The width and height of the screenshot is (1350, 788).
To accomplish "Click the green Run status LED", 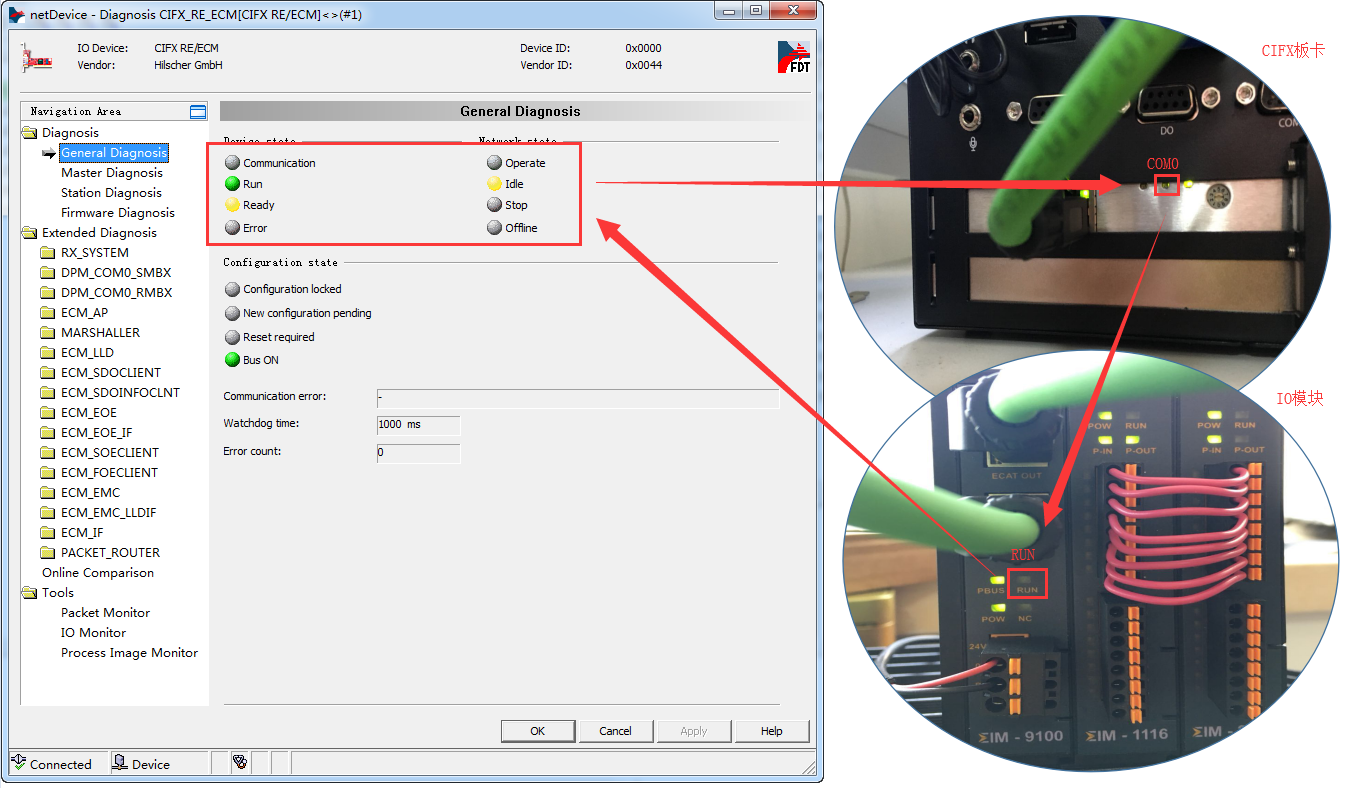I will coord(232,184).
